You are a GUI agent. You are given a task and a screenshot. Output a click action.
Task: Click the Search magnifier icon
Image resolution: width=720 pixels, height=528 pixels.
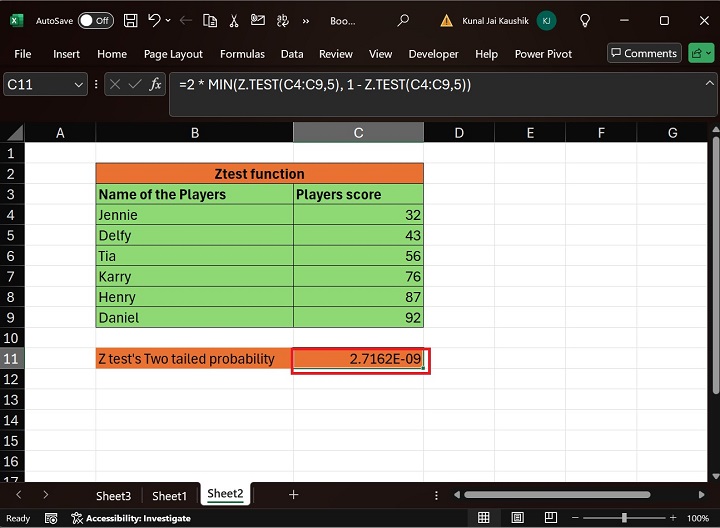click(x=403, y=21)
